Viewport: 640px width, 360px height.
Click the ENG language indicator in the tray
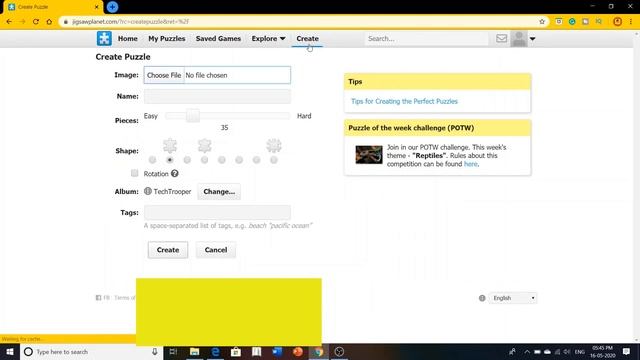click(580, 352)
